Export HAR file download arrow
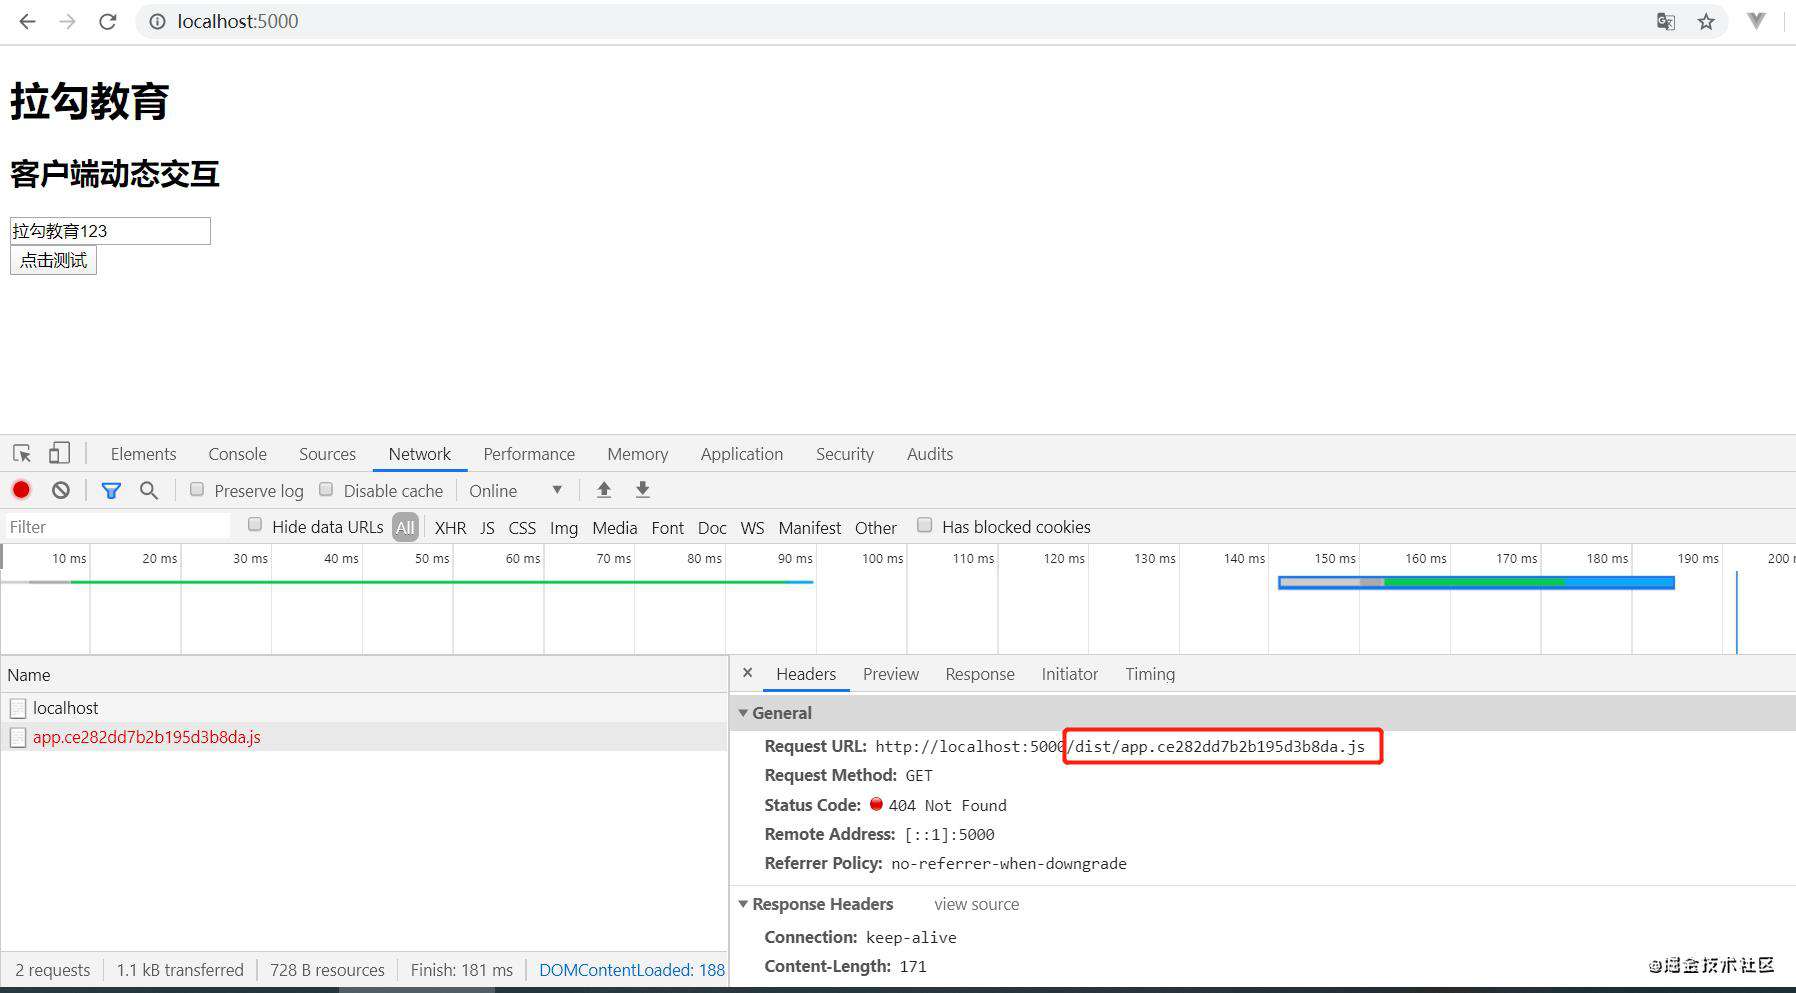This screenshot has width=1796, height=993. (x=643, y=490)
